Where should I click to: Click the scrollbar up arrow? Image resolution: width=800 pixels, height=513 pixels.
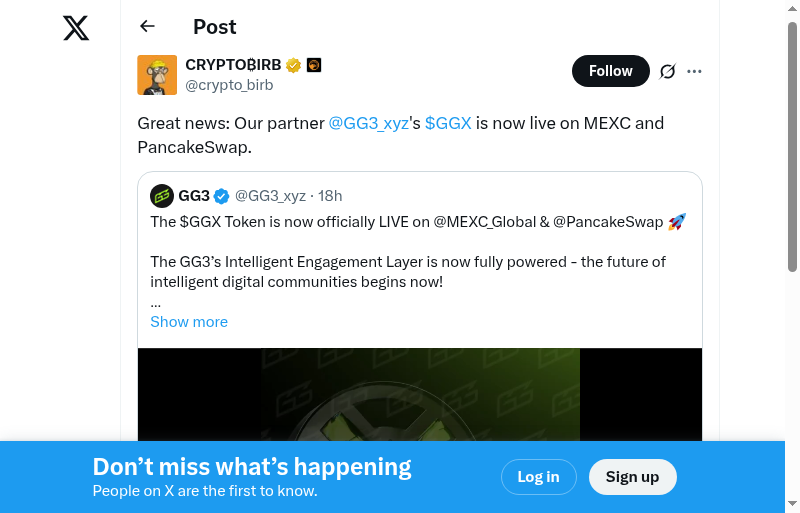tap(792, 9)
